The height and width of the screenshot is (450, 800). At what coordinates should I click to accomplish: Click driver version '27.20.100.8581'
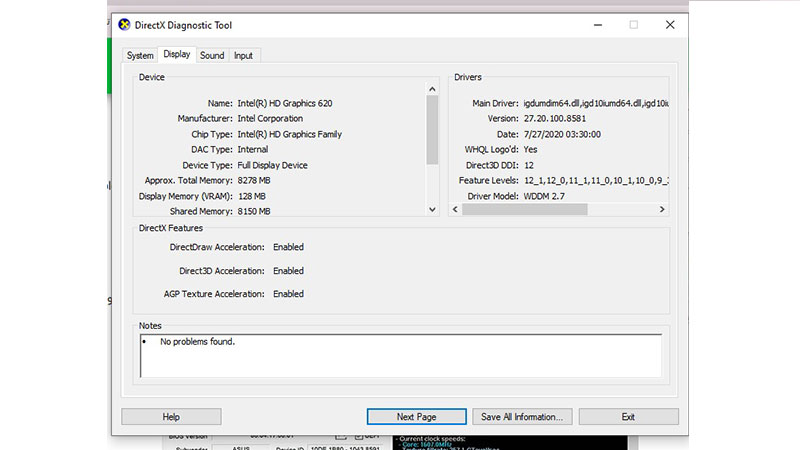click(555, 118)
